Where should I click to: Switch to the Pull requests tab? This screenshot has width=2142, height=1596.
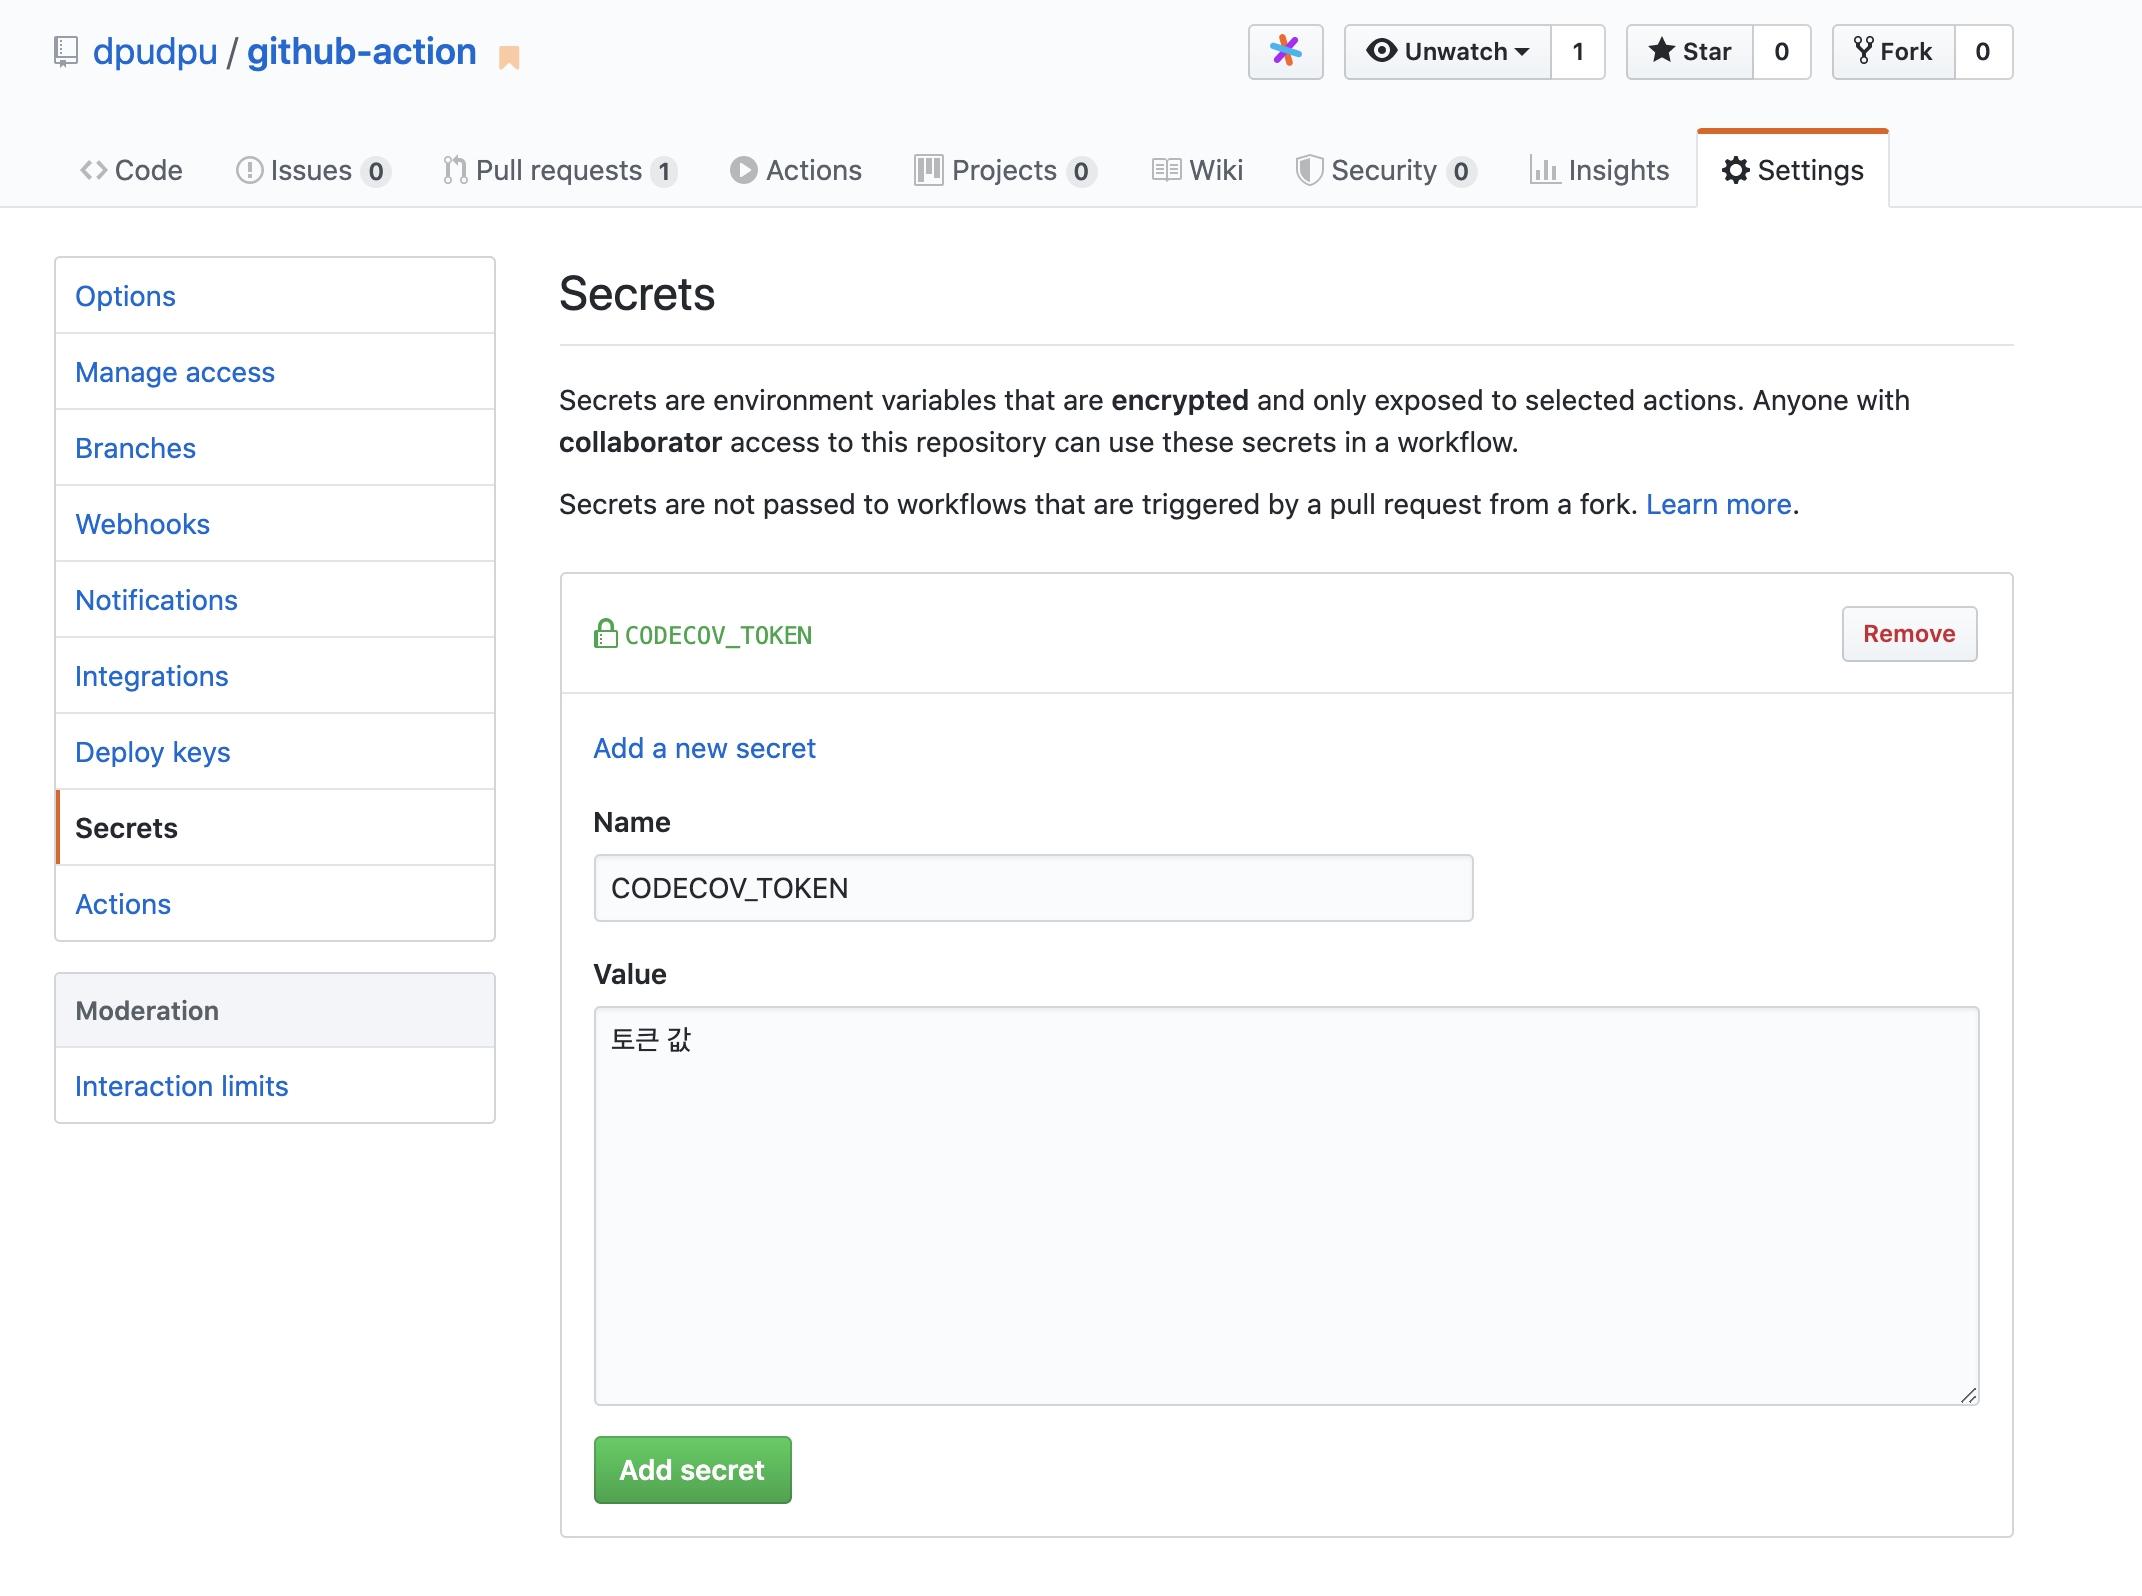559,170
